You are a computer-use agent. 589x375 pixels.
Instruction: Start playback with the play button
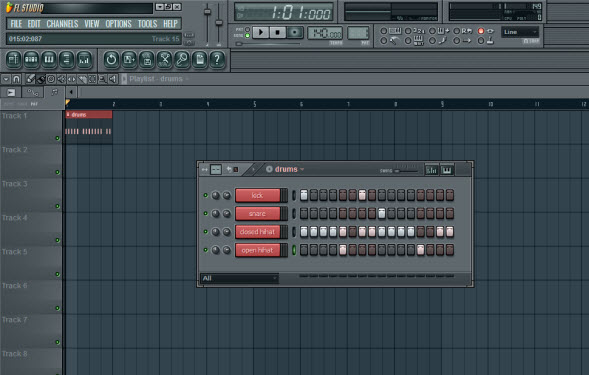coord(260,33)
